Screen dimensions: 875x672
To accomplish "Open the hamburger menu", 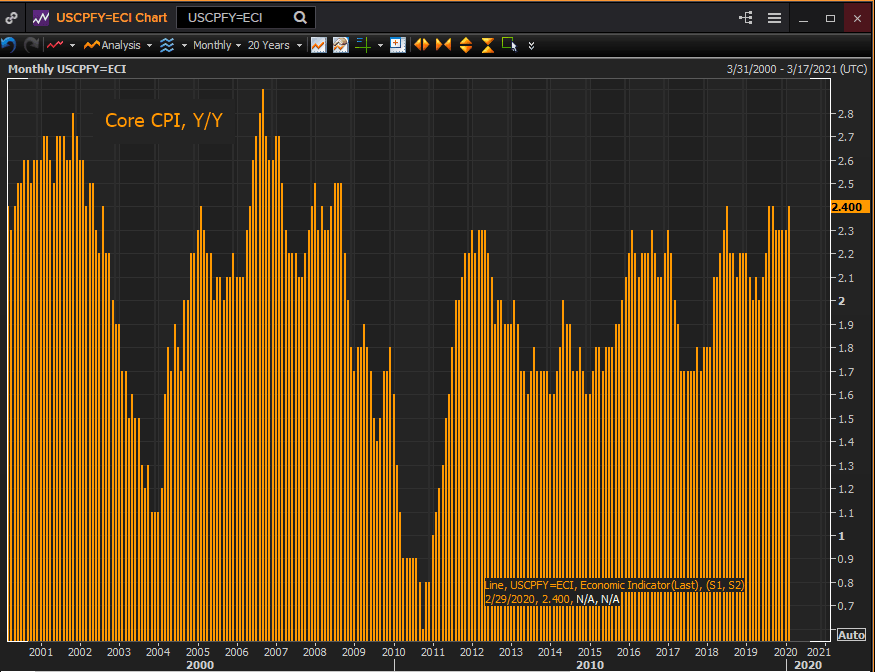I will point(774,18).
